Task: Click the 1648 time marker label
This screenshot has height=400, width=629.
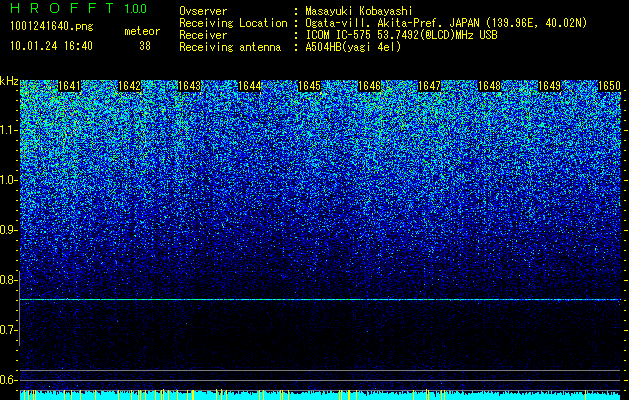Action: tap(489, 86)
